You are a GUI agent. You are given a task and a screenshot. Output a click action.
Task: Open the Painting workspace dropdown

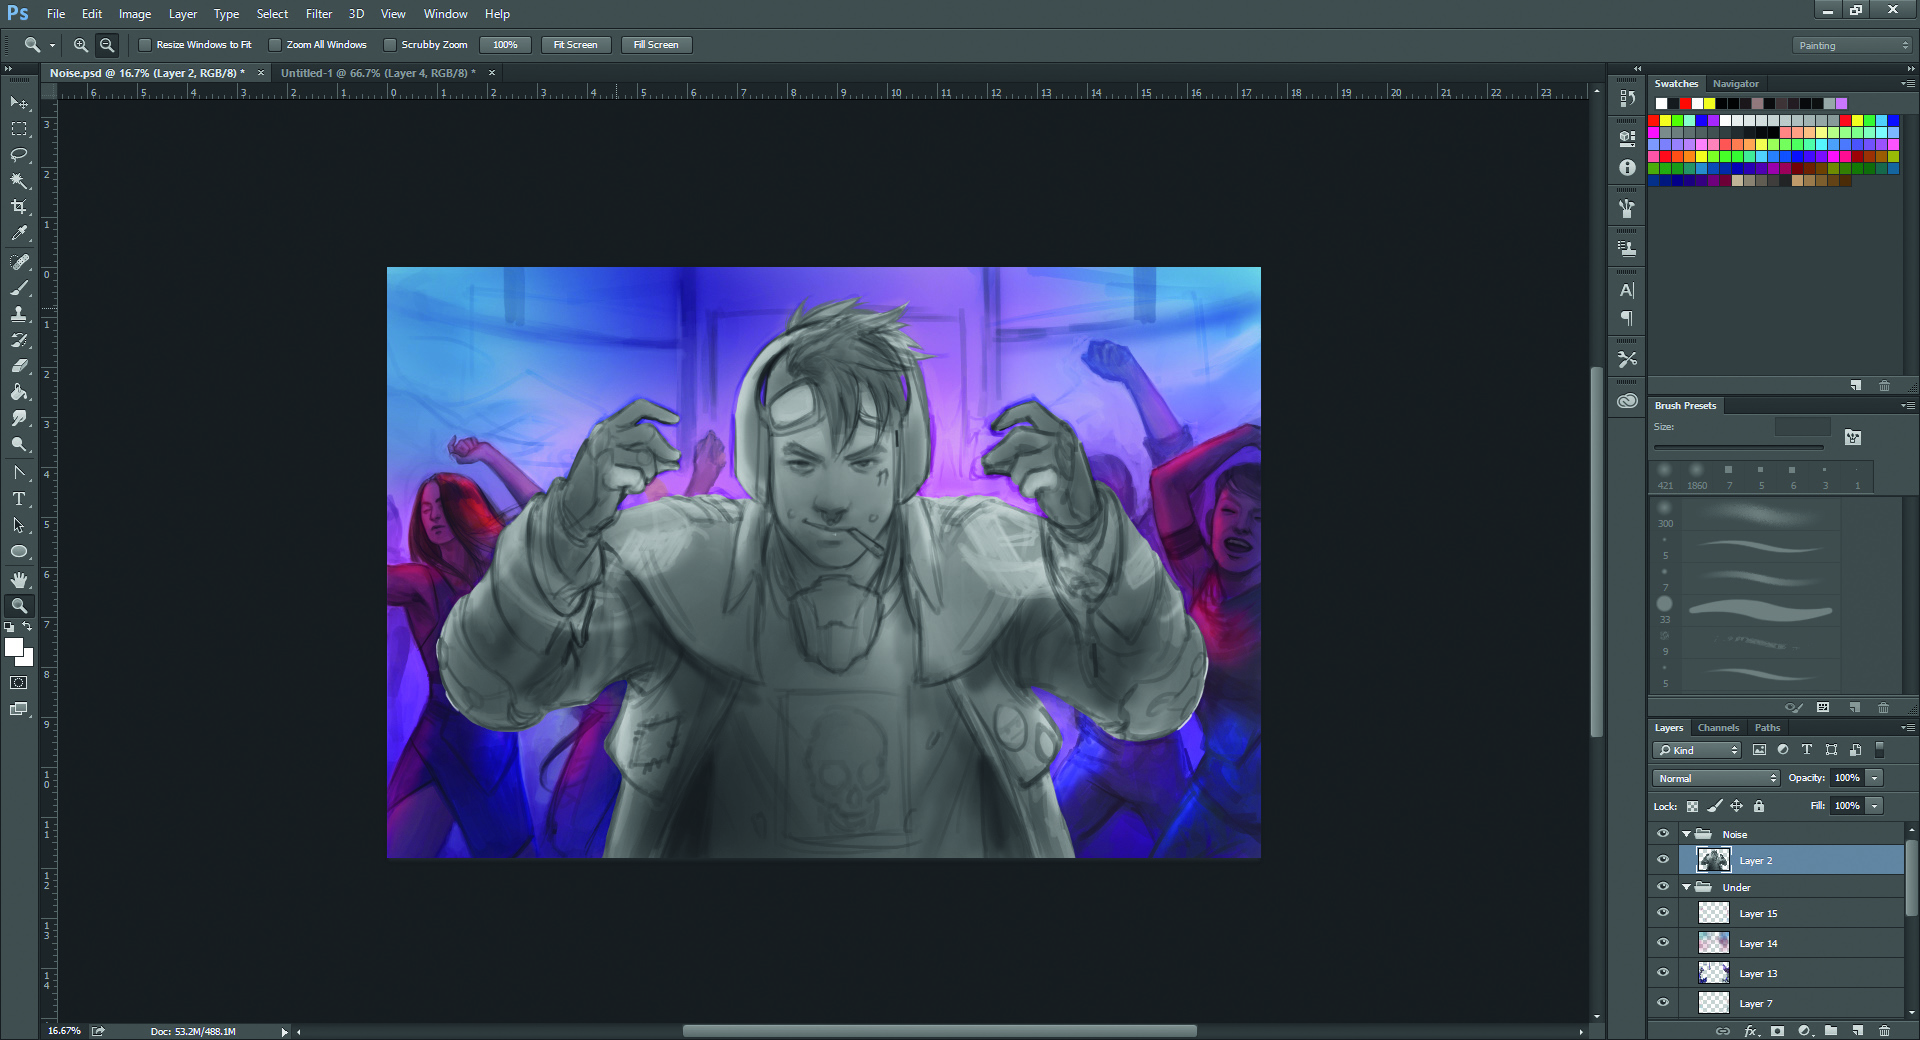pyautogui.click(x=1851, y=45)
